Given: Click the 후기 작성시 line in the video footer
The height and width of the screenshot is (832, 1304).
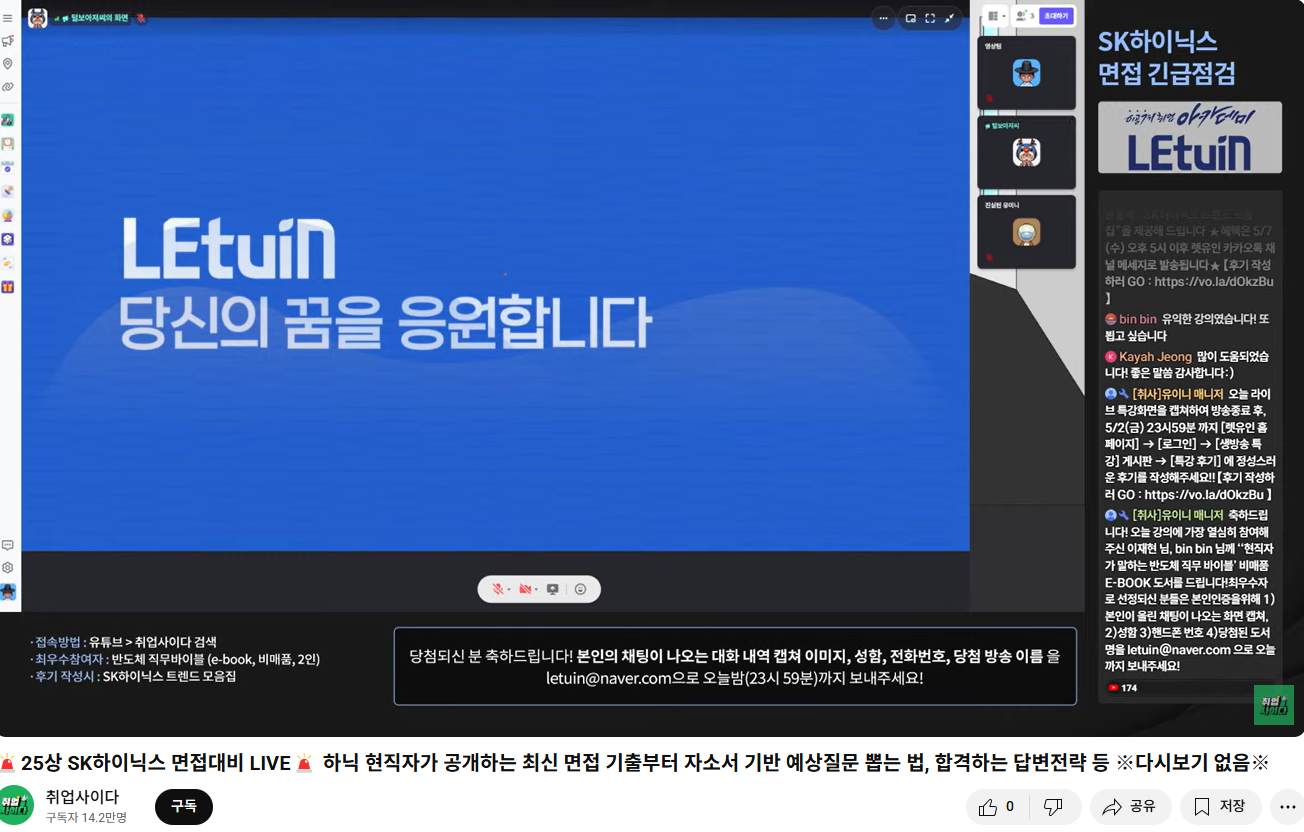Looking at the screenshot, I should [133, 676].
